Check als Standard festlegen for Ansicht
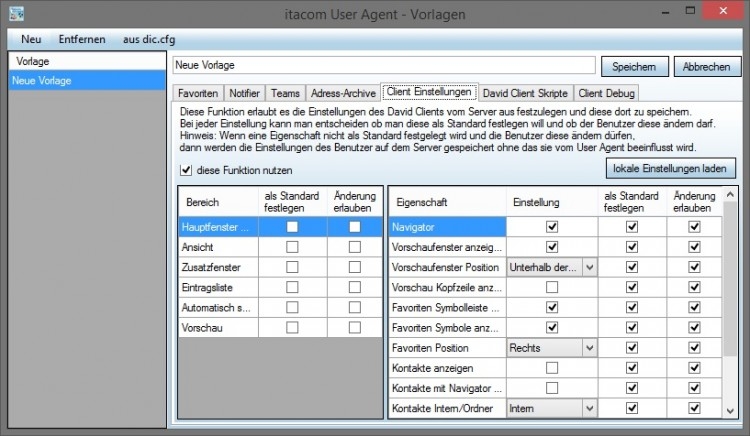This screenshot has height=436, width=750. point(292,247)
